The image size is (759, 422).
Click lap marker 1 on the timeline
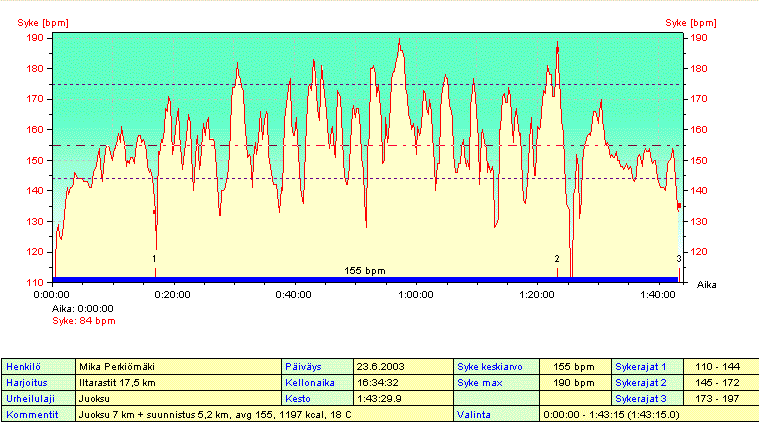(x=154, y=259)
